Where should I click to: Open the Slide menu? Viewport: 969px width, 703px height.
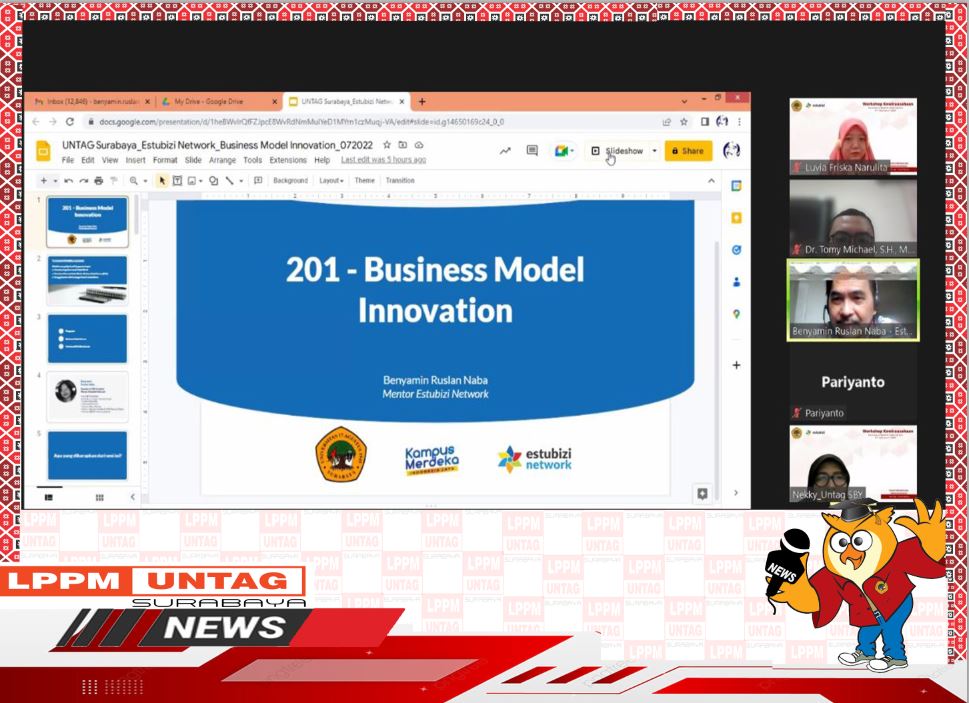pyautogui.click(x=193, y=160)
